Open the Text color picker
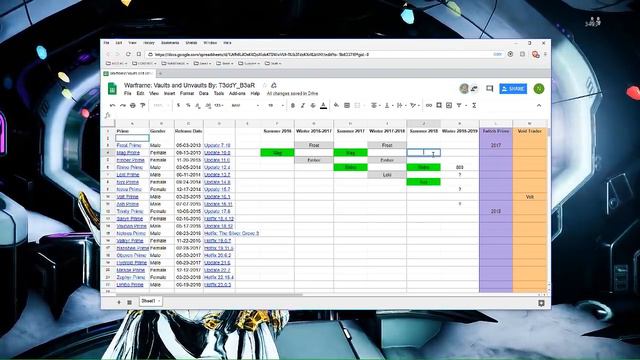Screen dimensions: 640x360 323,105
